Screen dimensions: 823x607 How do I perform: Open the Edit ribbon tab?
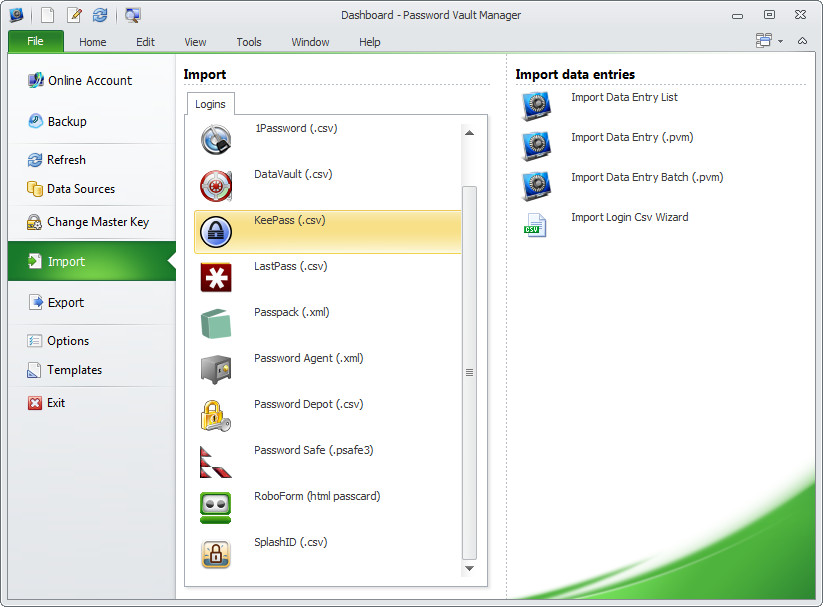pyautogui.click(x=145, y=42)
